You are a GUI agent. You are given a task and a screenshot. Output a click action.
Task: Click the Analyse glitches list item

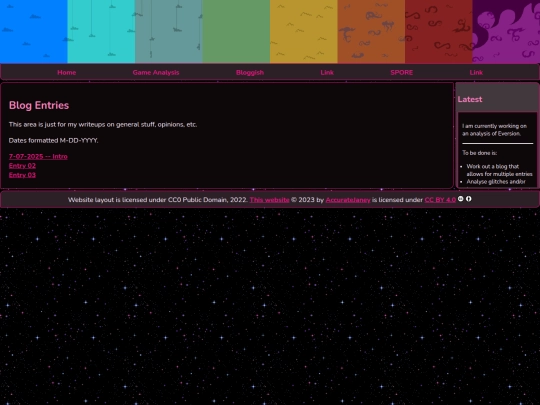point(496,182)
